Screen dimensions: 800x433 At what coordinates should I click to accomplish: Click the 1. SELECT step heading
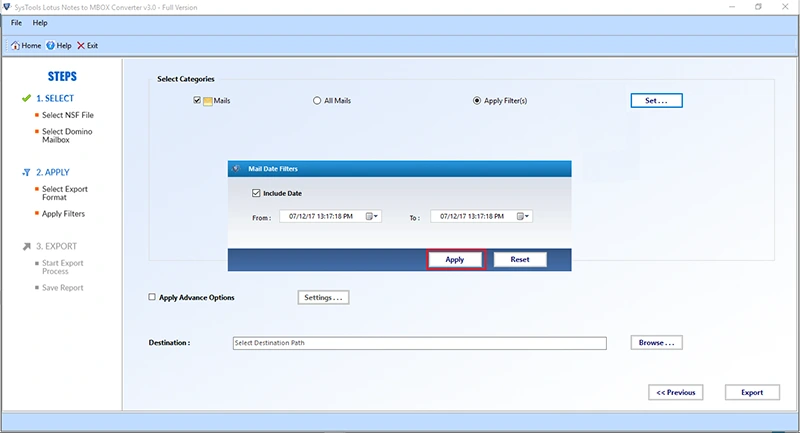click(x=55, y=98)
